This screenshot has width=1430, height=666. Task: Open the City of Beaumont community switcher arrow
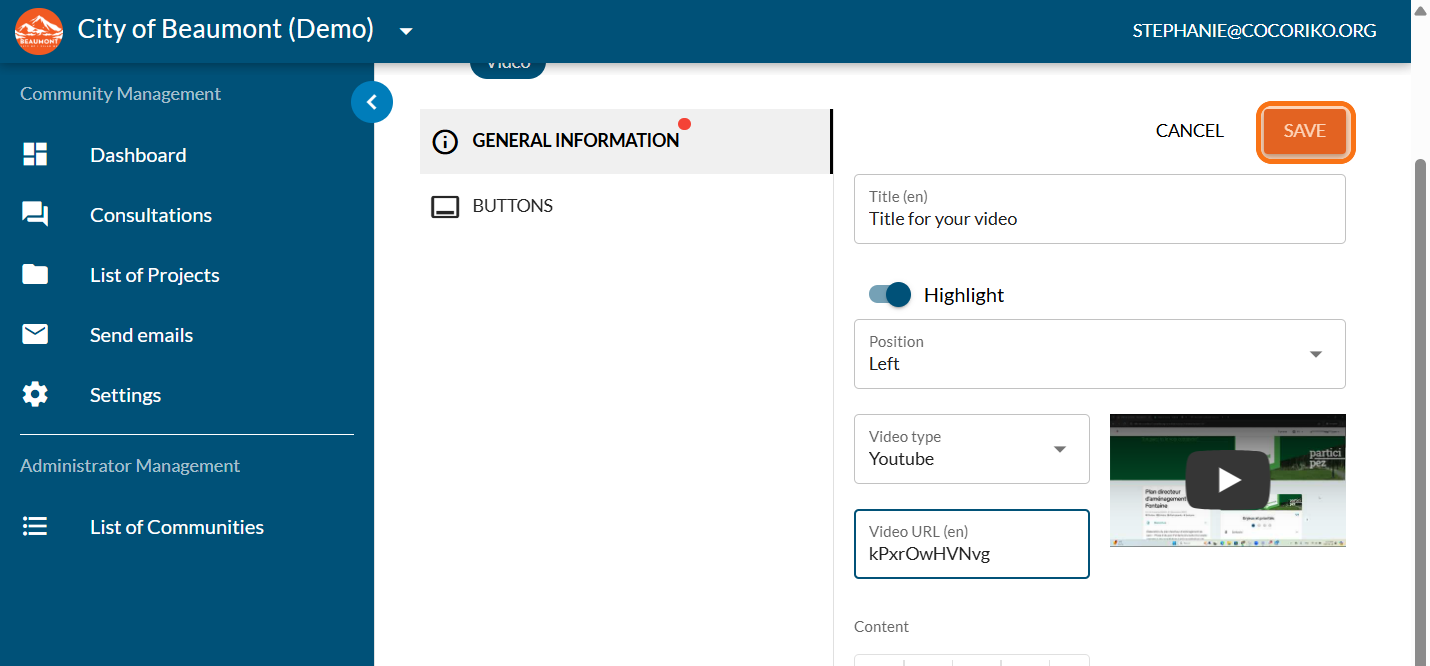click(406, 31)
